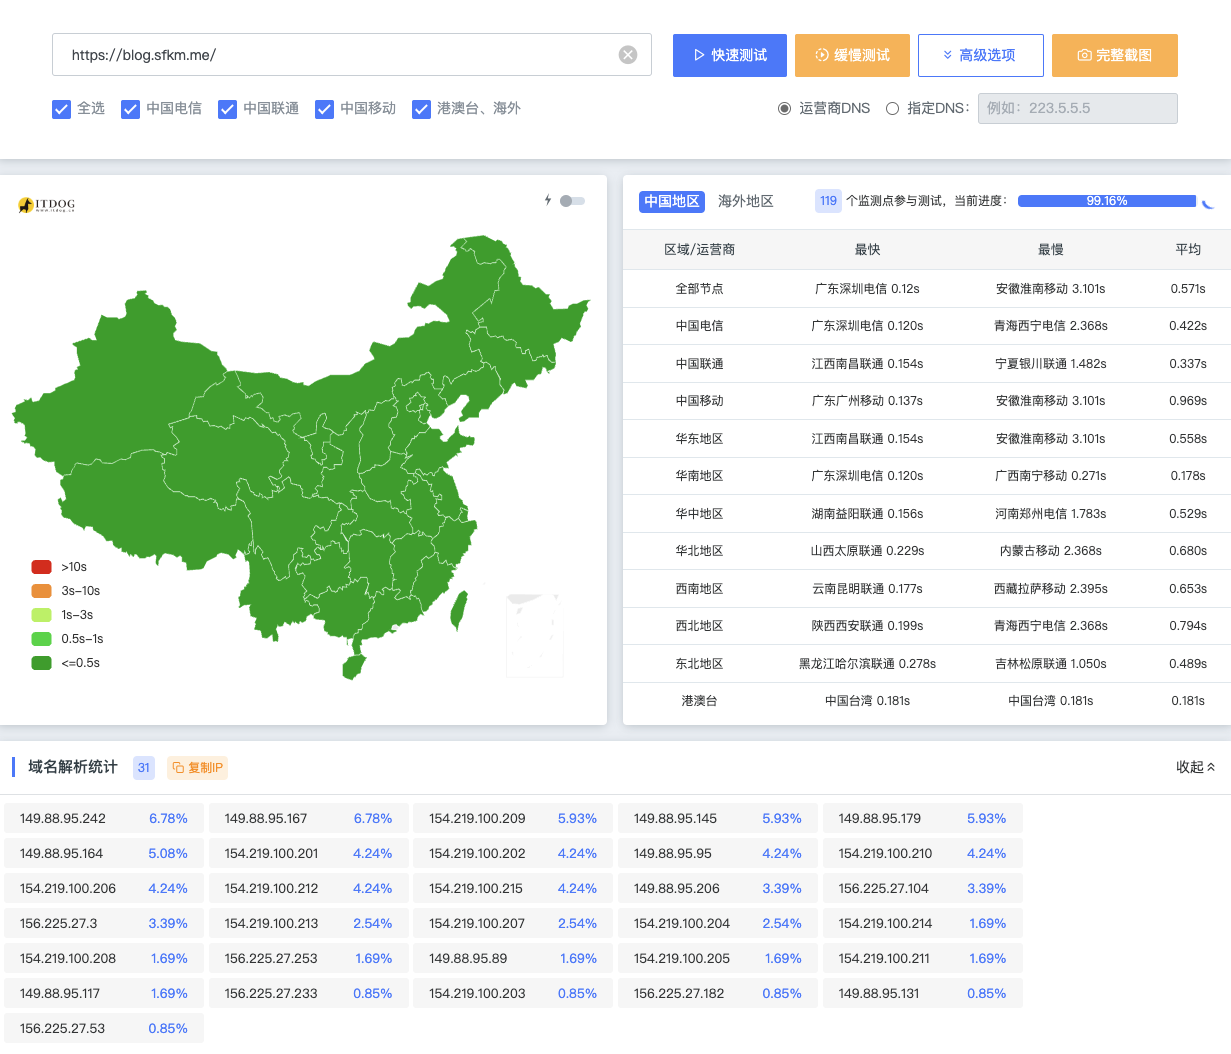Click IP 154.219.100.209
The image size is (1231, 1054).
point(477,819)
